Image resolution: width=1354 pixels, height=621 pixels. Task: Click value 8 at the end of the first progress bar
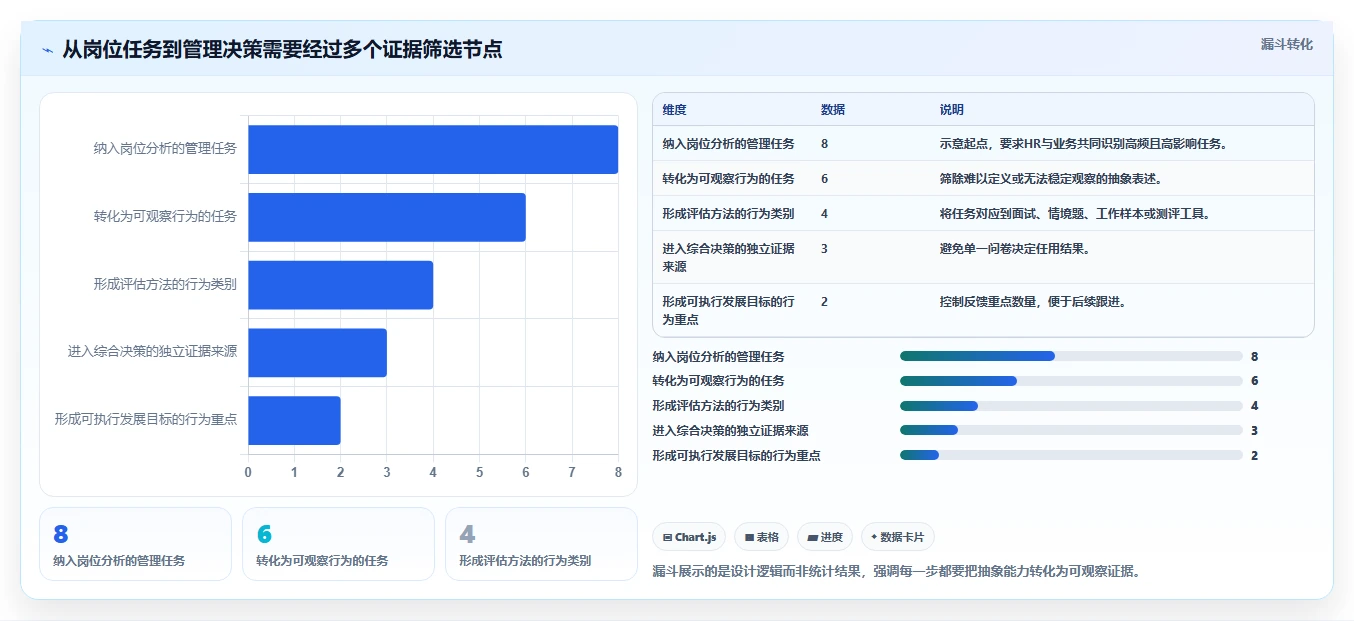coord(1254,356)
